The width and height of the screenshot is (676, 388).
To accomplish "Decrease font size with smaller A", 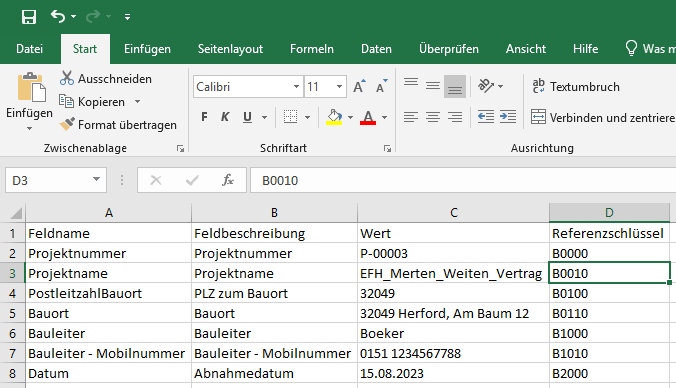I will 382,87.
